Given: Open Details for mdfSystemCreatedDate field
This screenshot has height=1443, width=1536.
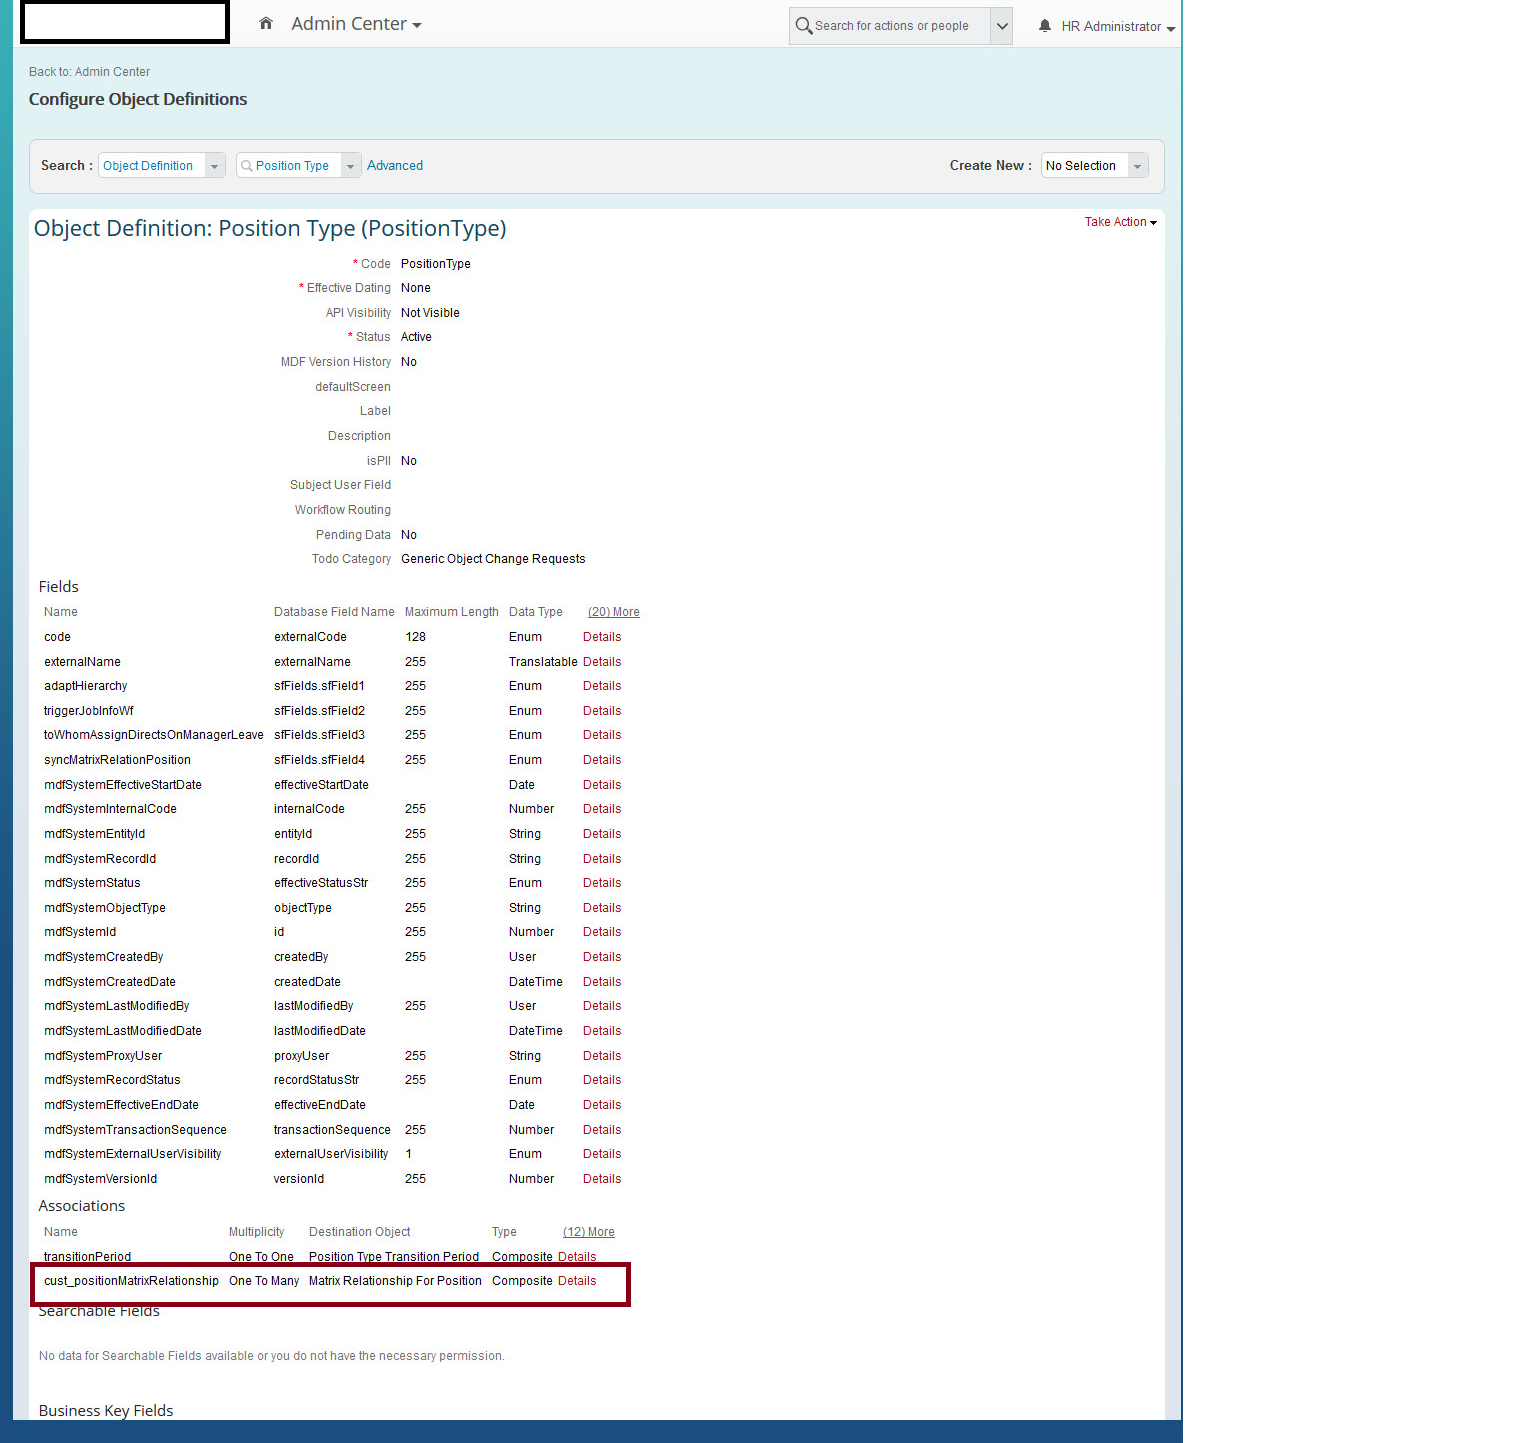Looking at the screenshot, I should tap(602, 982).
